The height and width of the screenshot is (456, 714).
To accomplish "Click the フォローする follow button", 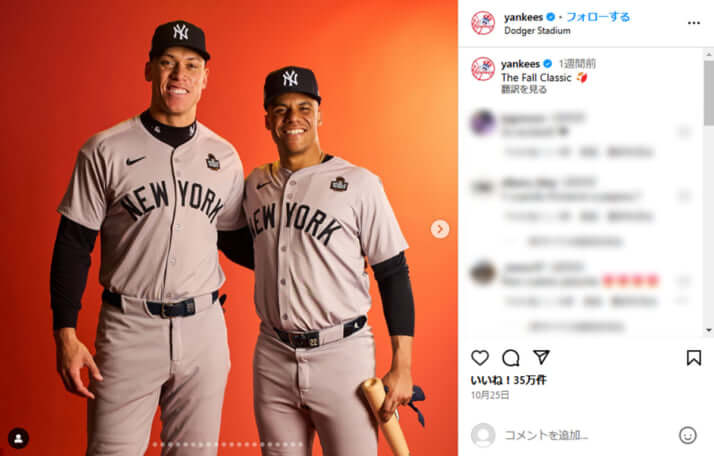I will tap(598, 17).
